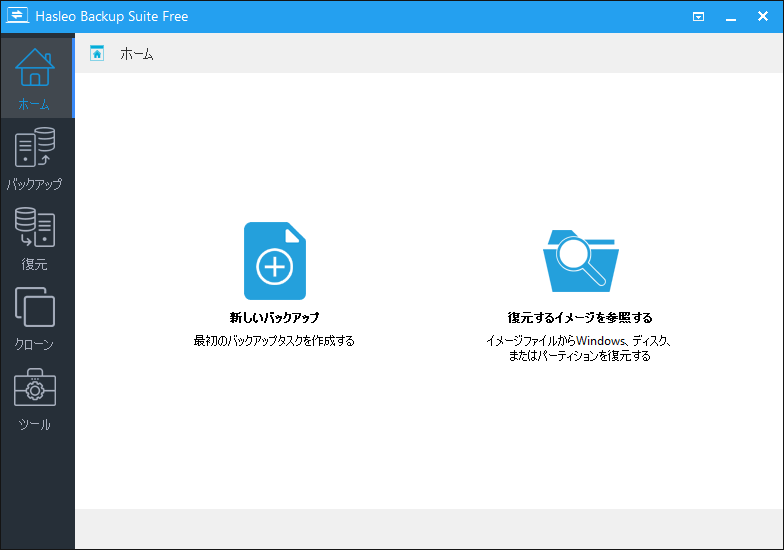The height and width of the screenshot is (550, 784).
Task: Open the ホーム sidebar house icon
Action: [34, 67]
